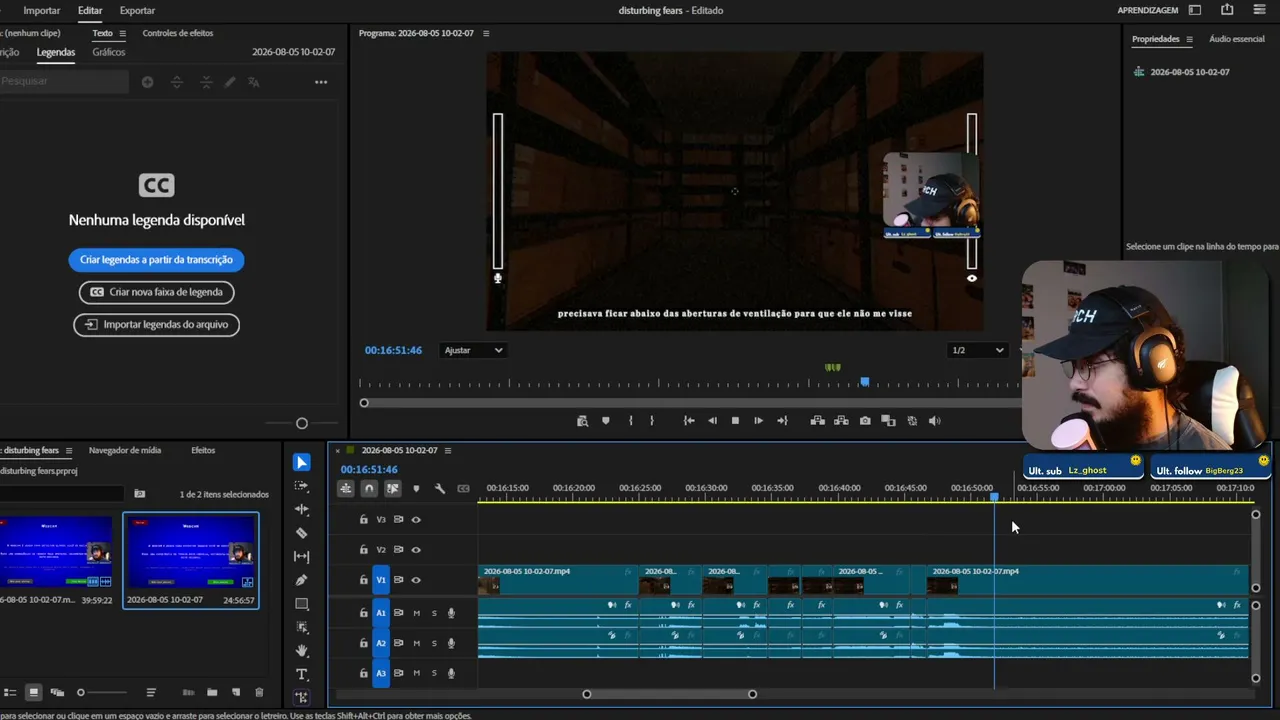Toggle linked selection in timeline

point(393,489)
